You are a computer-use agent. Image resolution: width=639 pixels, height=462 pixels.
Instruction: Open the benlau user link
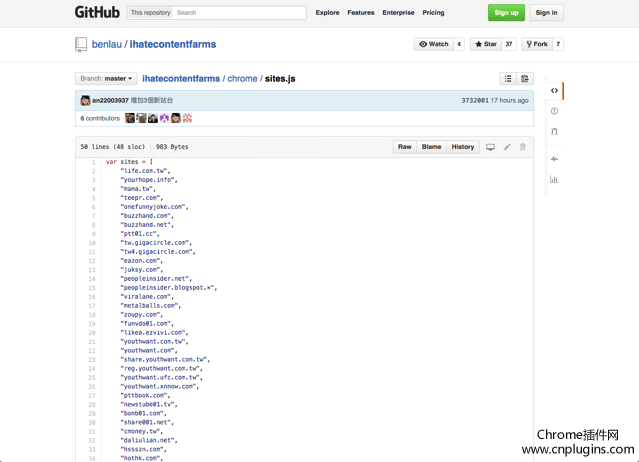[107, 44]
